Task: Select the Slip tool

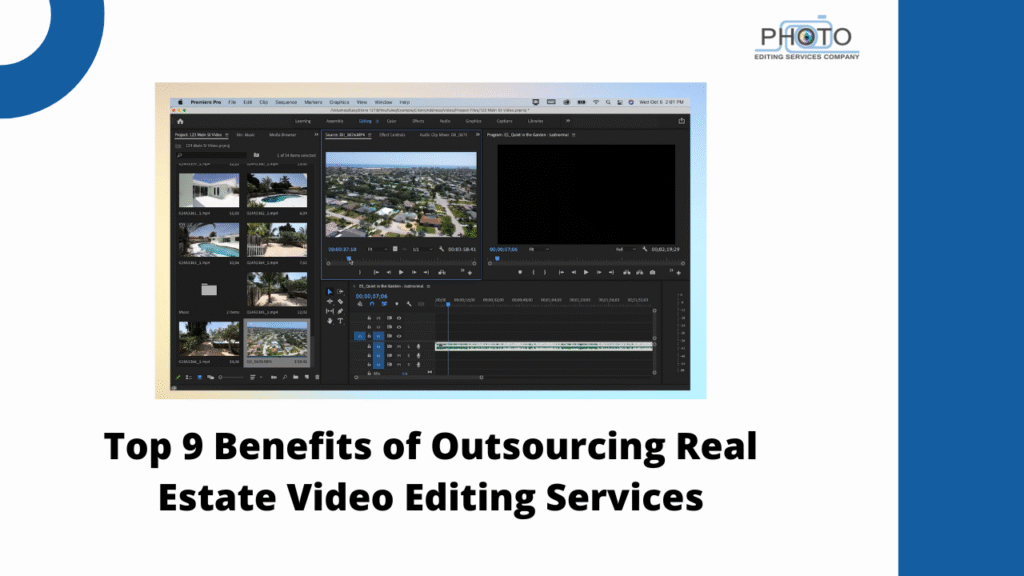Action: [329, 312]
